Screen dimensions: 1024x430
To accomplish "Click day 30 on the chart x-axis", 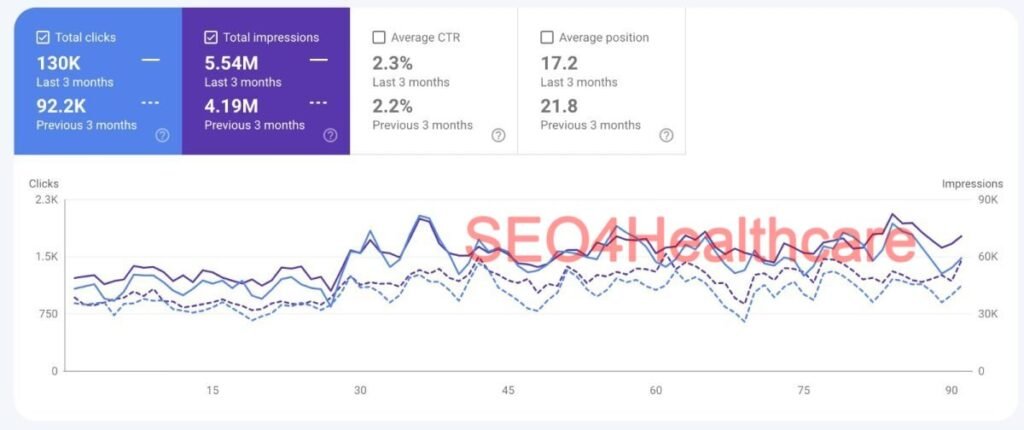I will [x=360, y=390].
